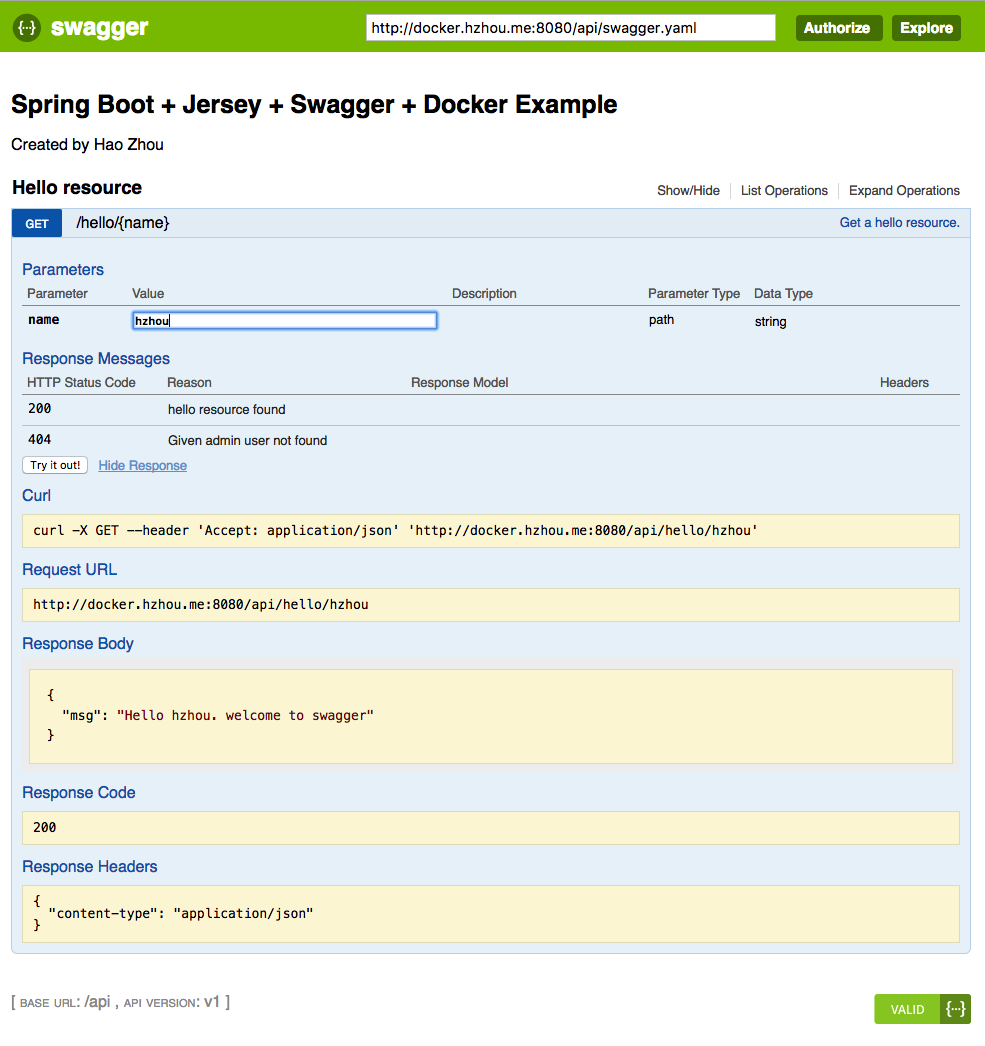Click the {...} validator icon bottom right
985x1046 pixels.
click(955, 1008)
